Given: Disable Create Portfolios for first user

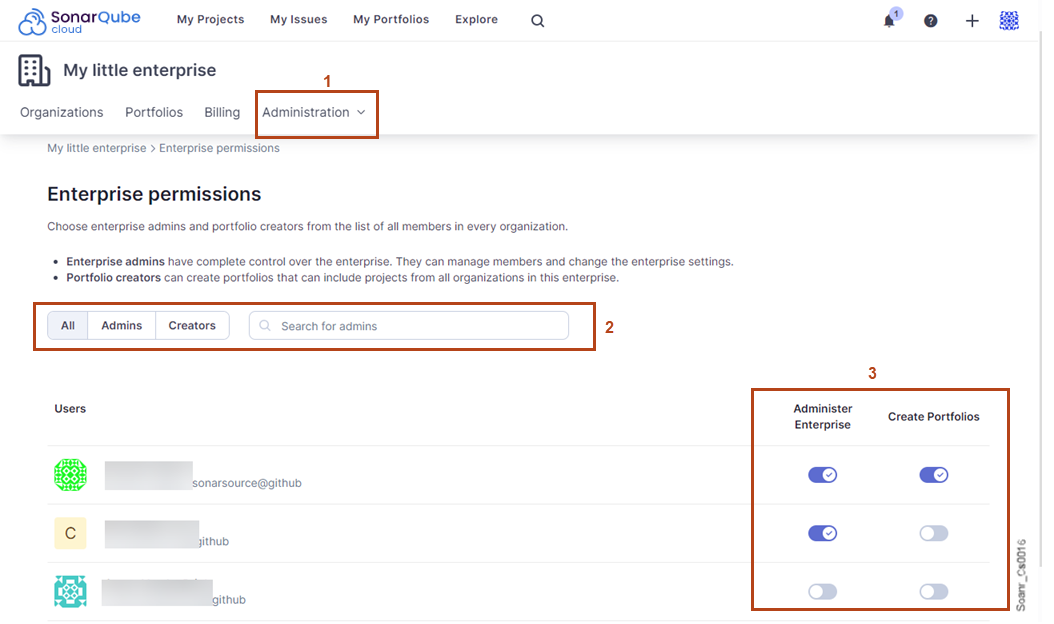Looking at the screenshot, I should pyautogui.click(x=933, y=475).
